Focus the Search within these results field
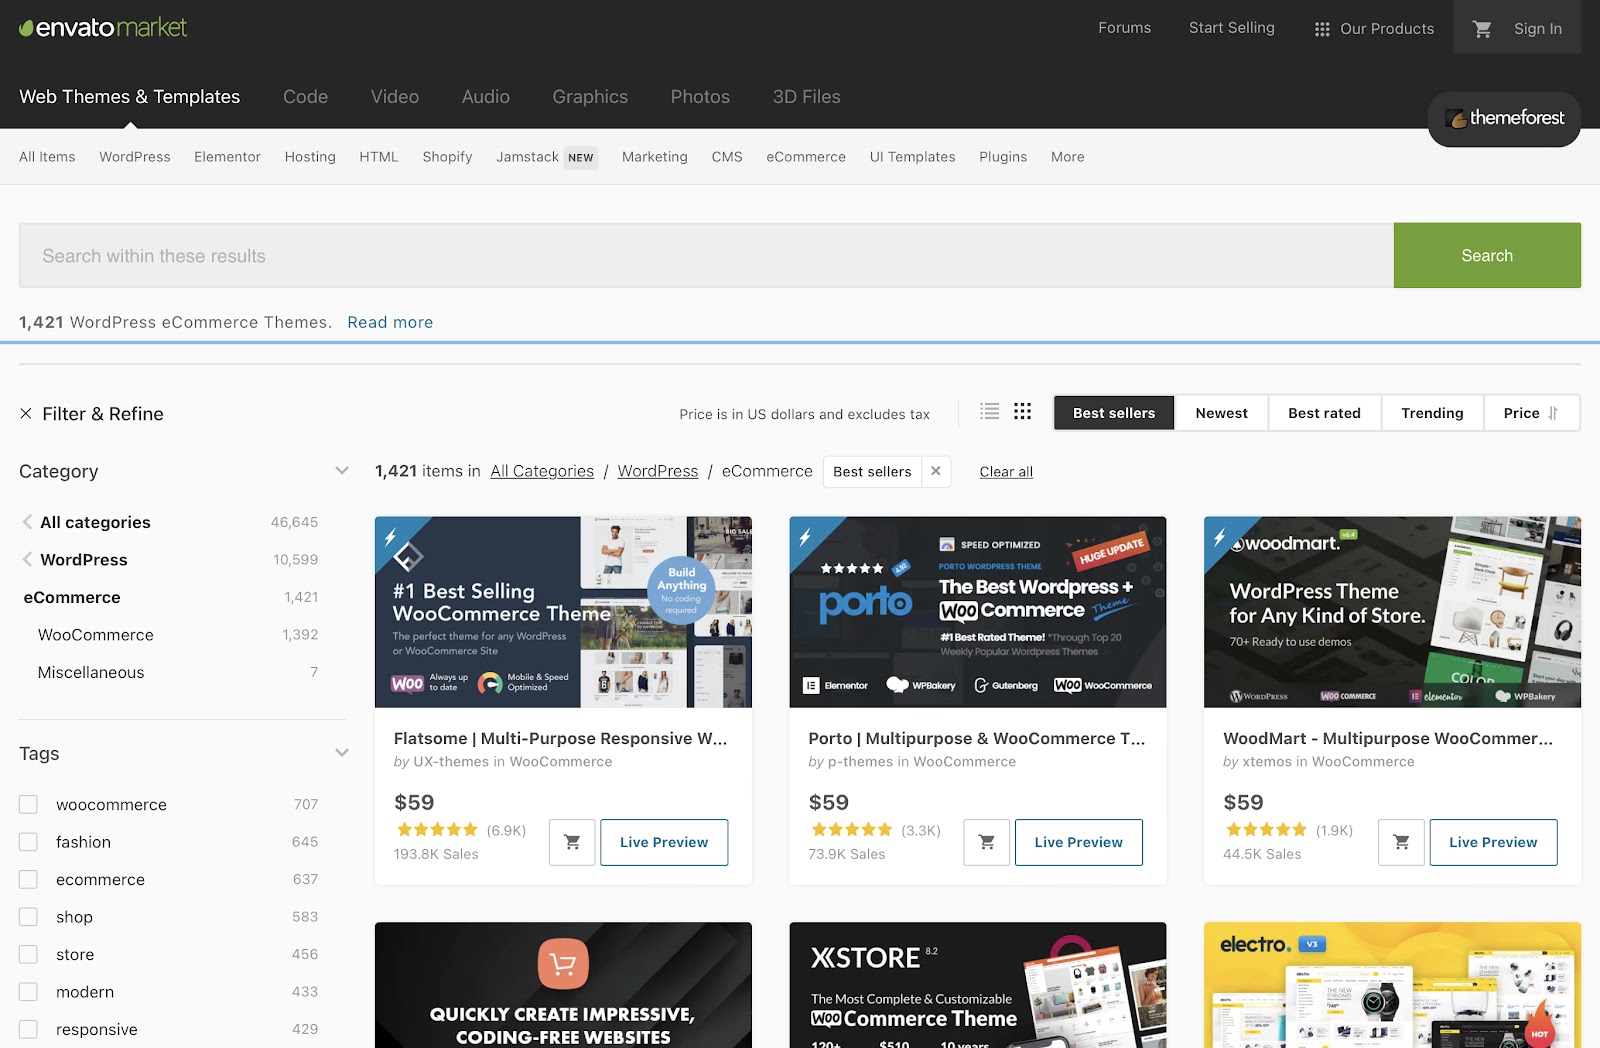1600x1048 pixels. (x=706, y=256)
